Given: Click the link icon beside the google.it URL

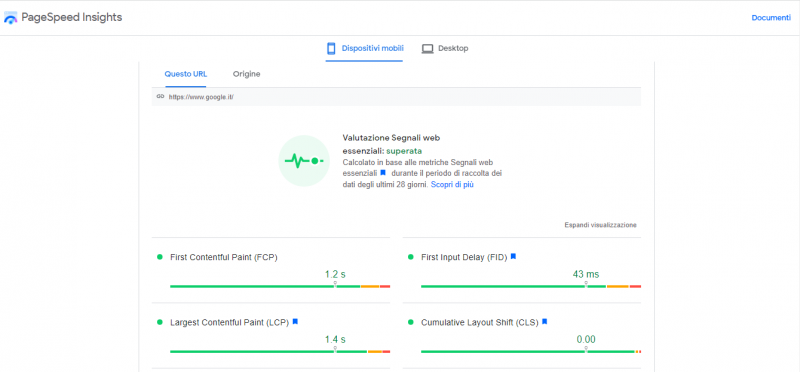Looking at the screenshot, I should 160,96.
